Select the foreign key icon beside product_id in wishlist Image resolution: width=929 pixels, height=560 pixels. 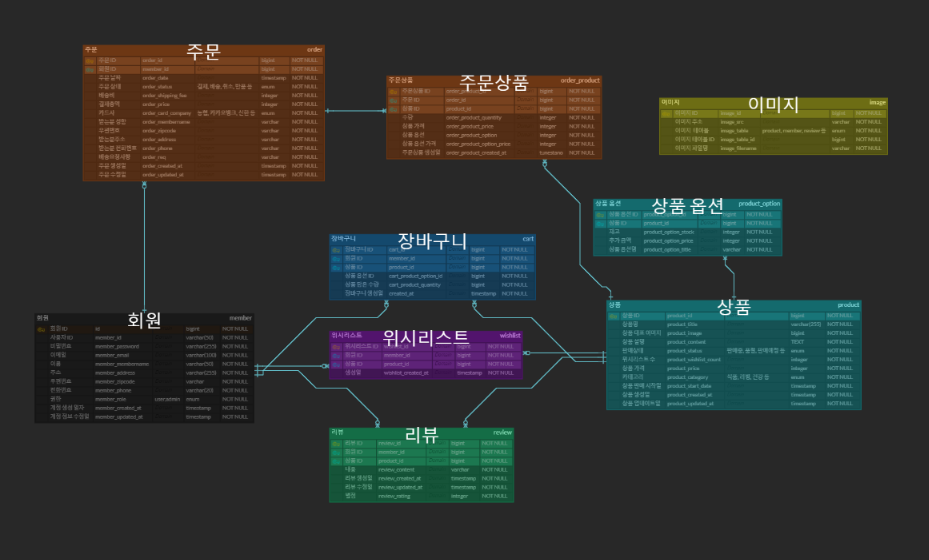click(337, 364)
